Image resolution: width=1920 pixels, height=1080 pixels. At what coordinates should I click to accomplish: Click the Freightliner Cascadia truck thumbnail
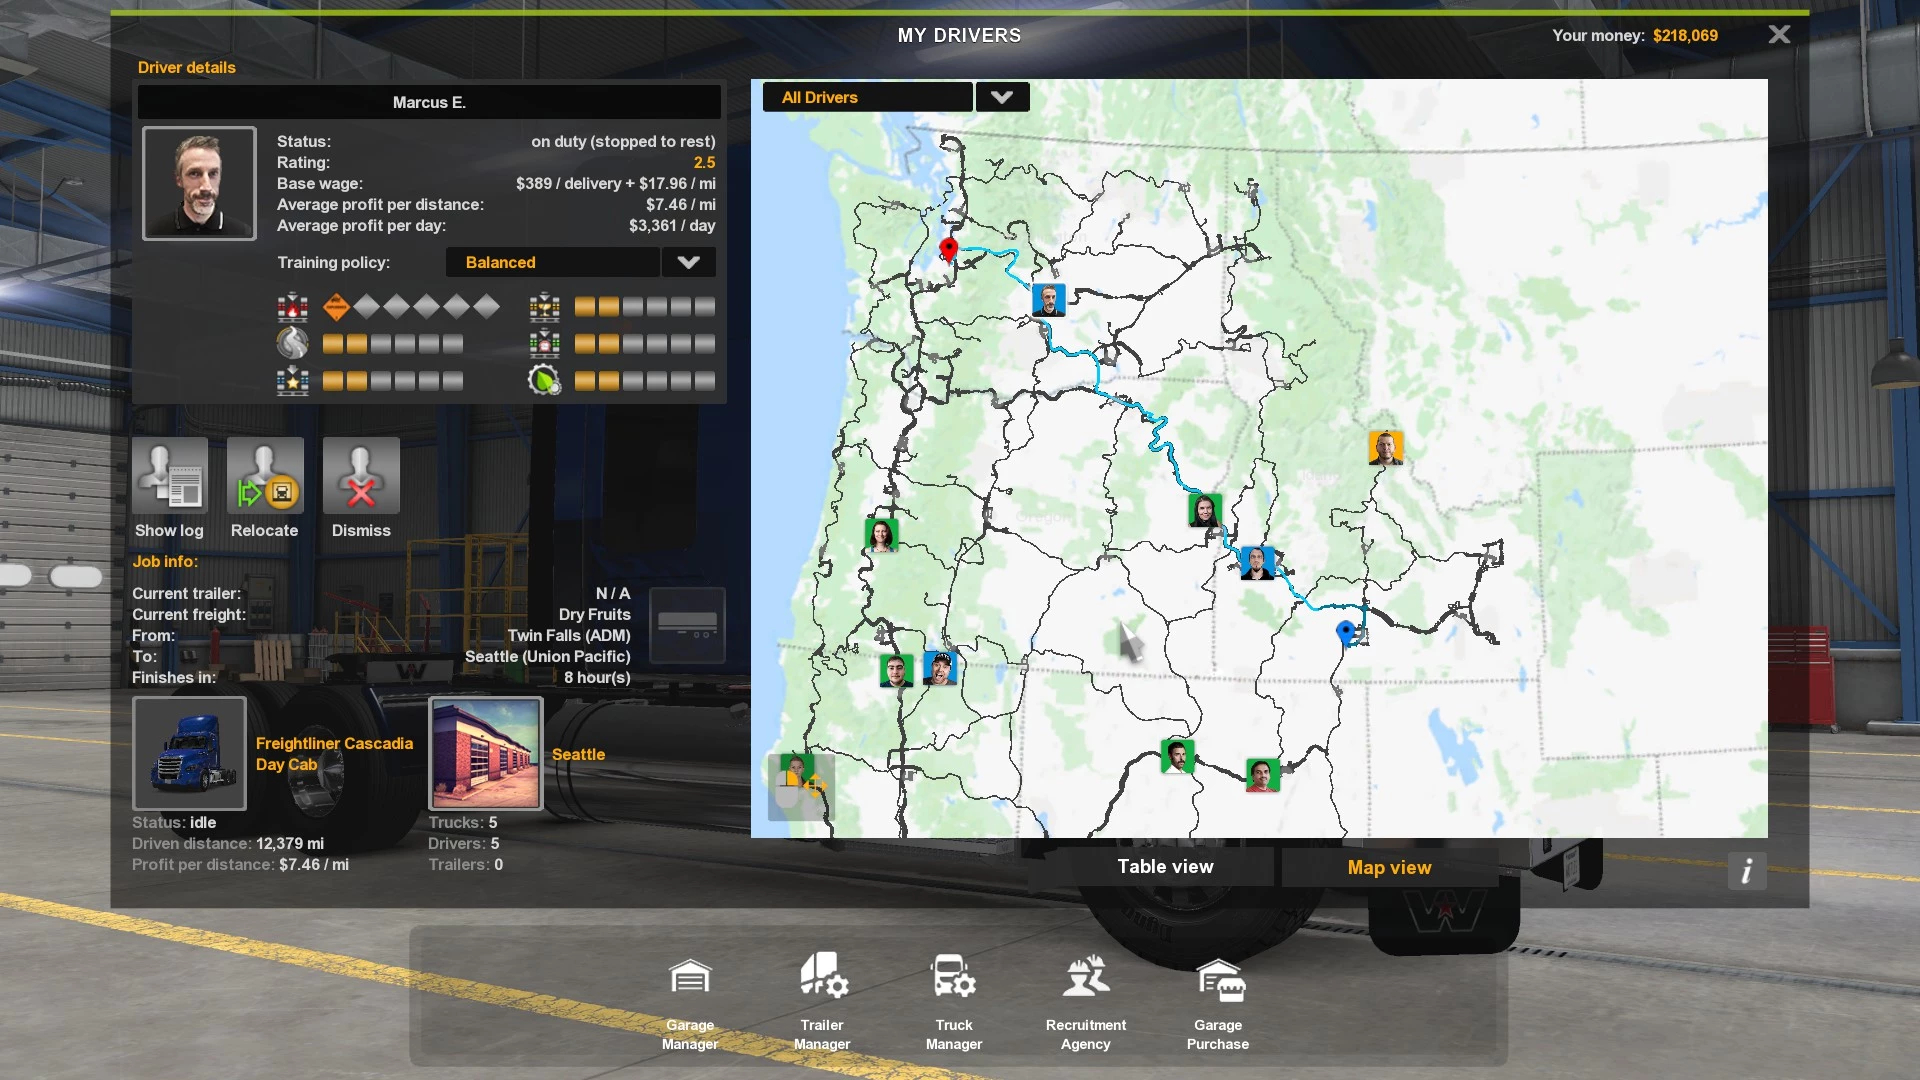[190, 753]
